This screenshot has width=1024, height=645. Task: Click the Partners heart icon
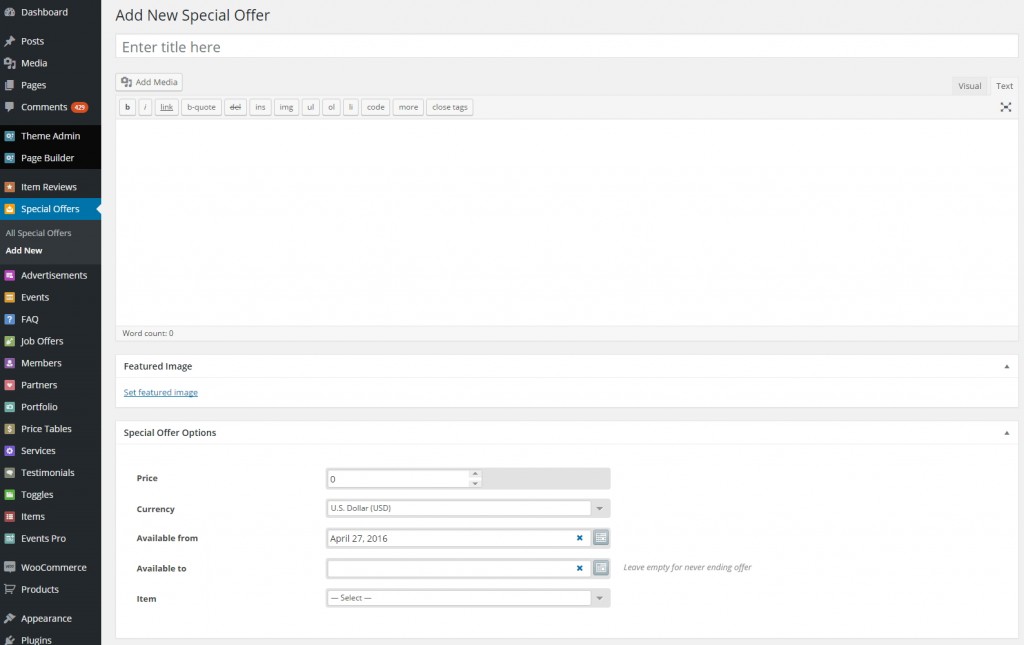(10, 385)
